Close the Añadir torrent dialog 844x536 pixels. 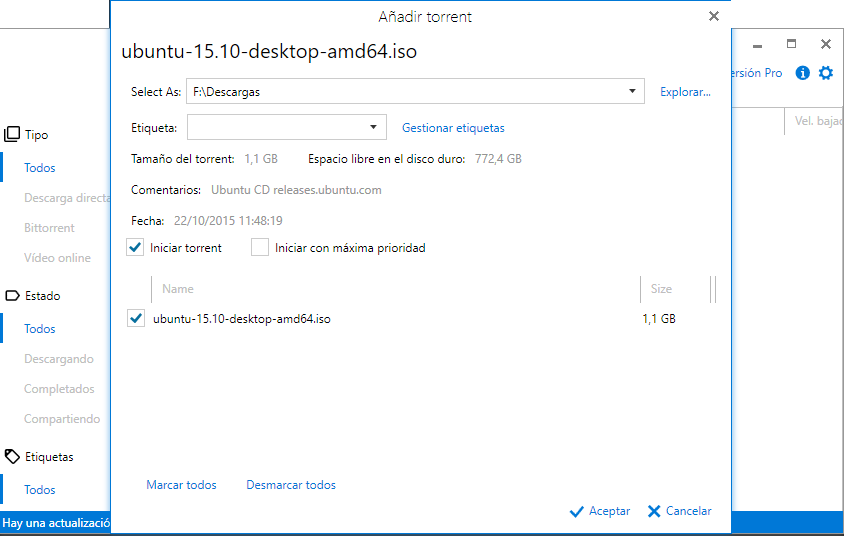714,16
